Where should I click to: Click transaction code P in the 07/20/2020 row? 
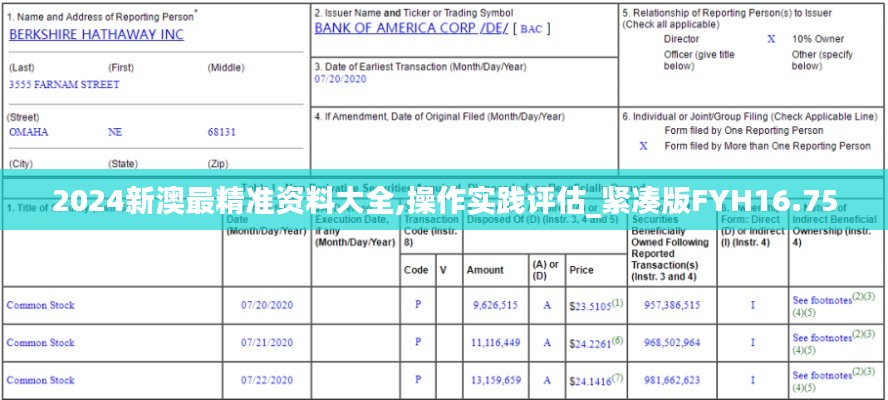pyautogui.click(x=418, y=304)
